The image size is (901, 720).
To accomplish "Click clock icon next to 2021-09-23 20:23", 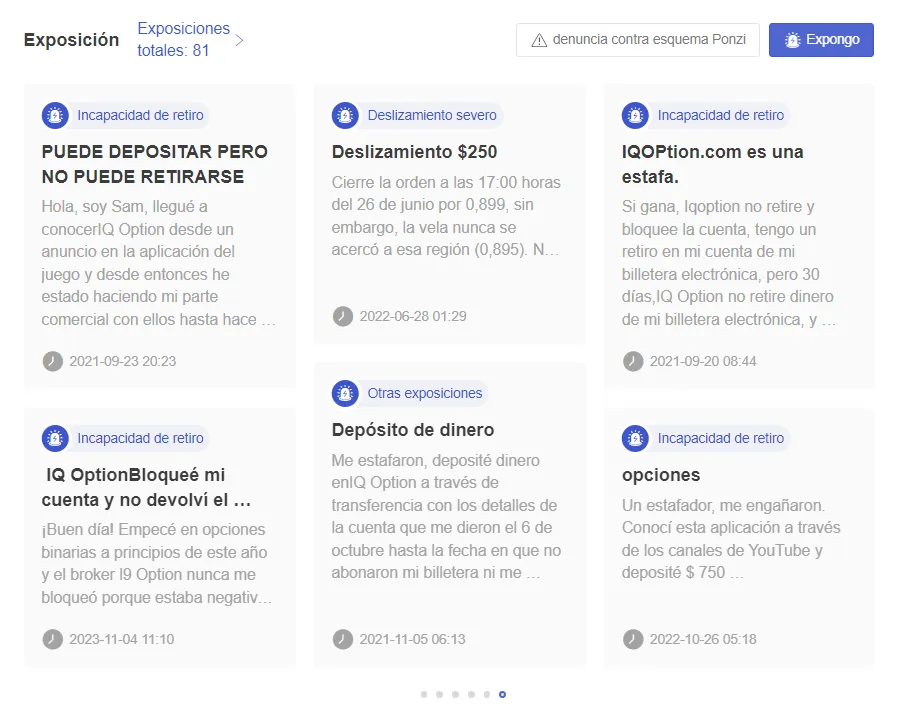I will tap(53, 361).
